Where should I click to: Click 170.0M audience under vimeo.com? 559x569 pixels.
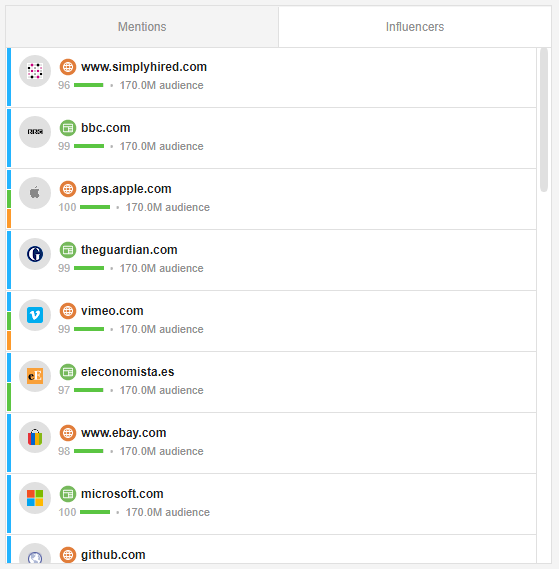pyautogui.click(x=162, y=329)
